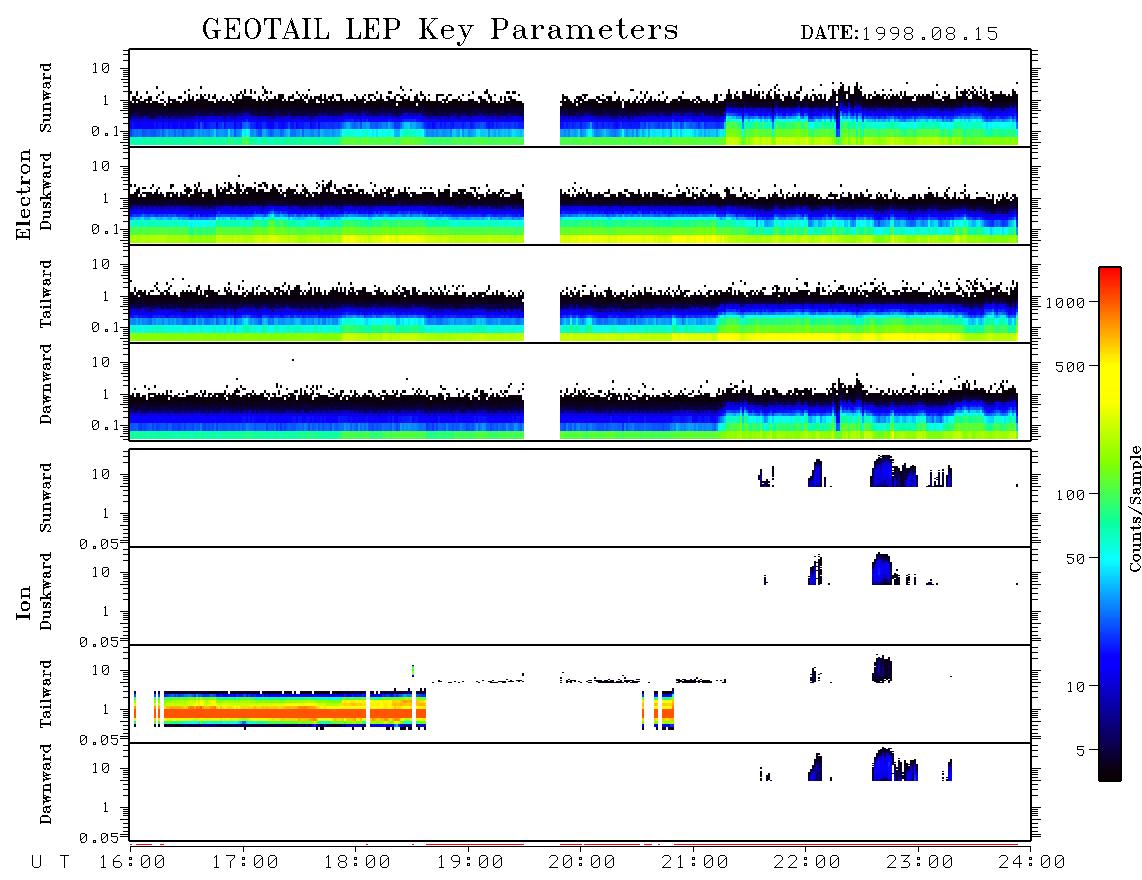Screen dimensions: 1142x880
Task: Click the '24:00' time axis label
Action: click(1032, 862)
